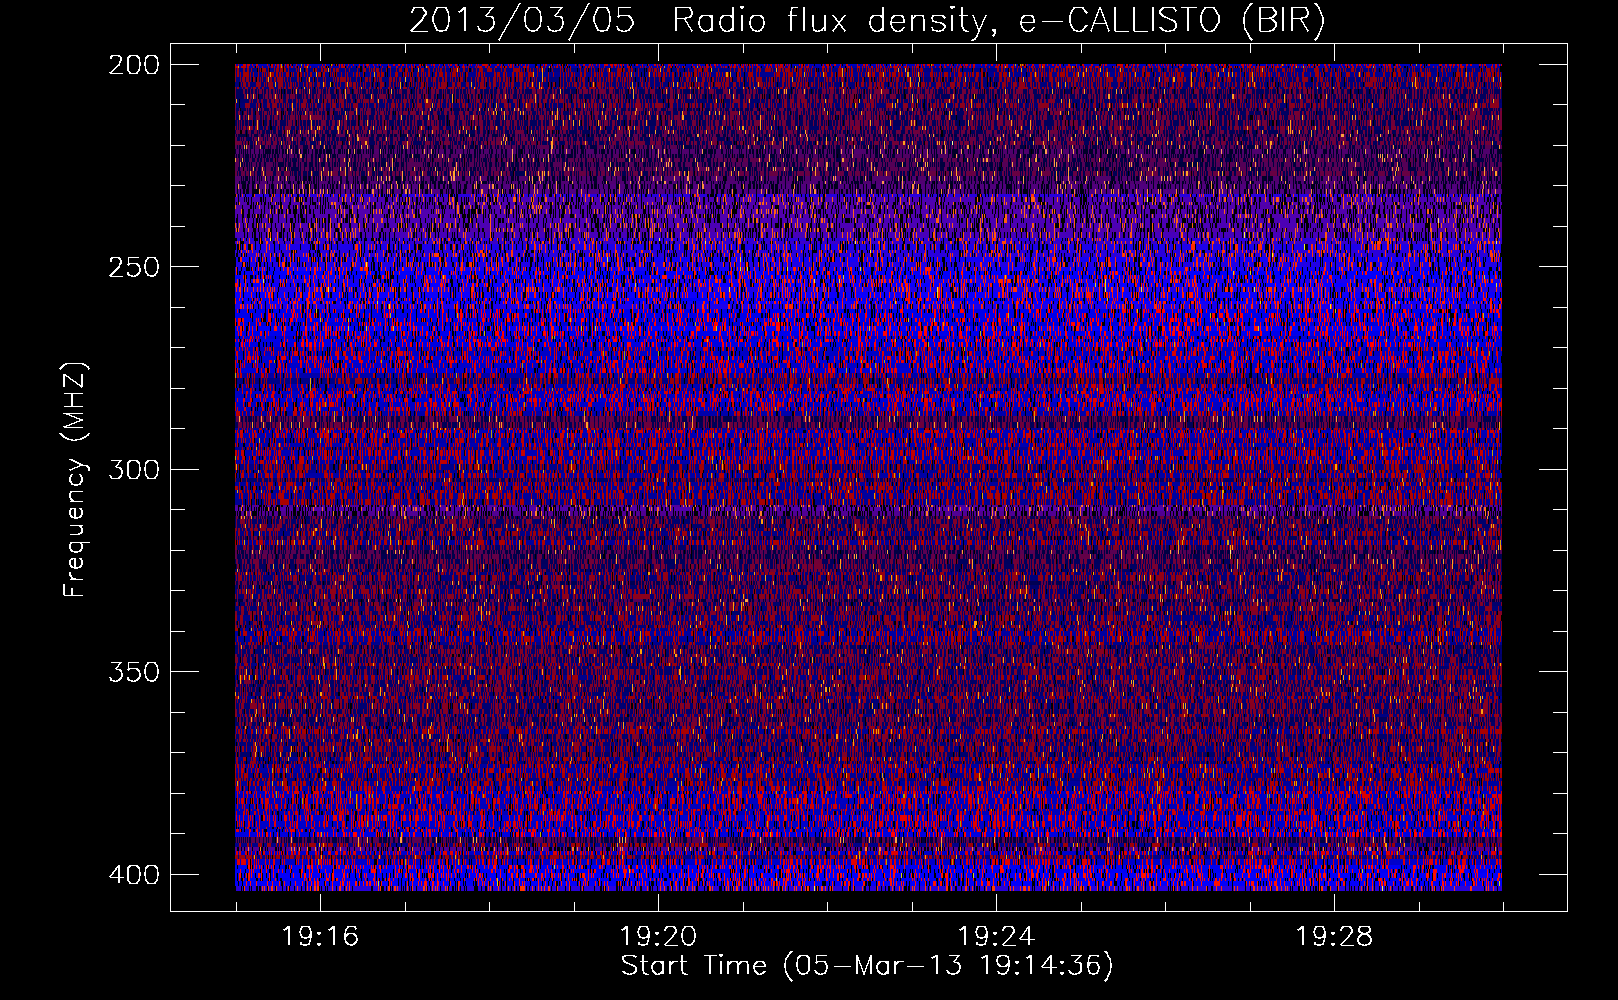
Task: Click the 300 frequency tick label
Action: pos(133,469)
